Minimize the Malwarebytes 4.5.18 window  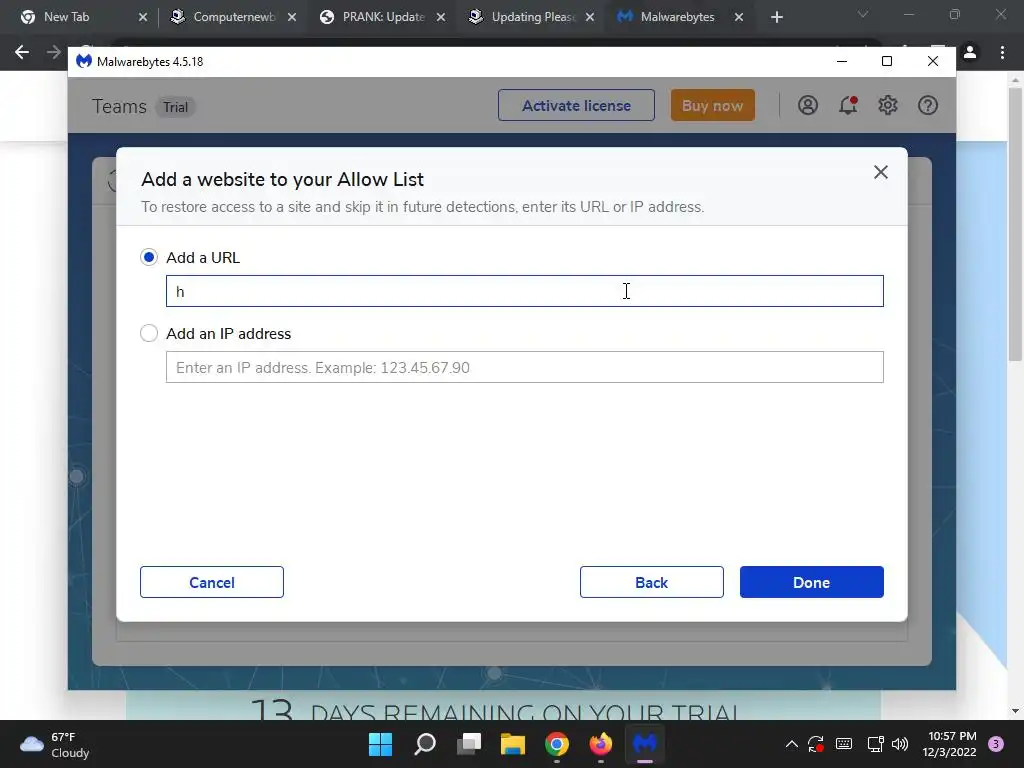click(842, 61)
